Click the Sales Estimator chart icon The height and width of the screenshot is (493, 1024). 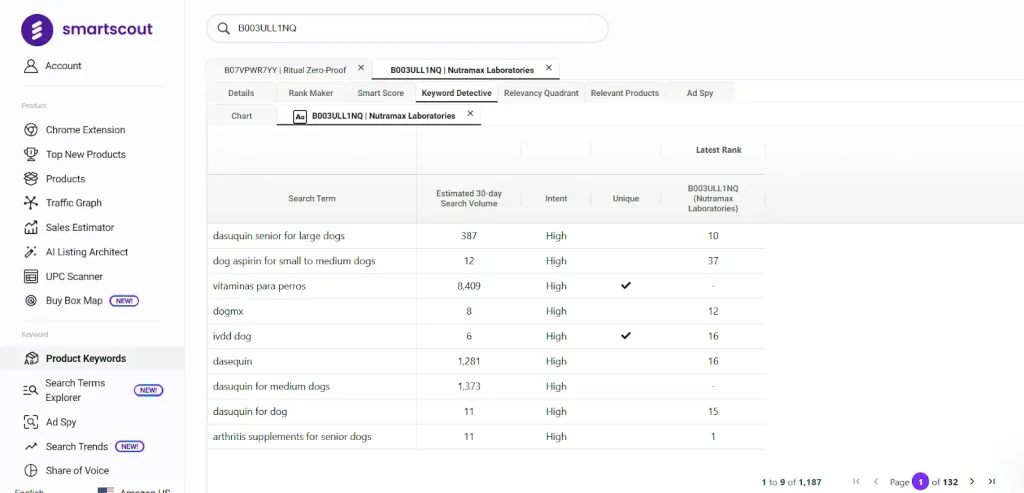click(x=30, y=227)
